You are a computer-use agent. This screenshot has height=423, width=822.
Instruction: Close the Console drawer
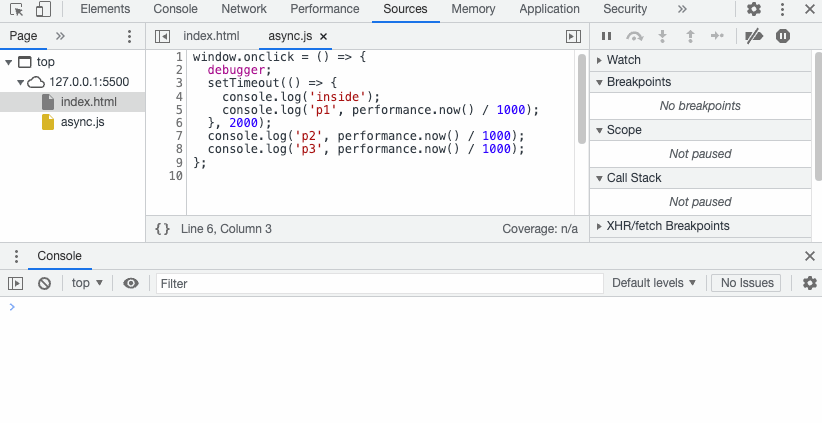tap(809, 256)
